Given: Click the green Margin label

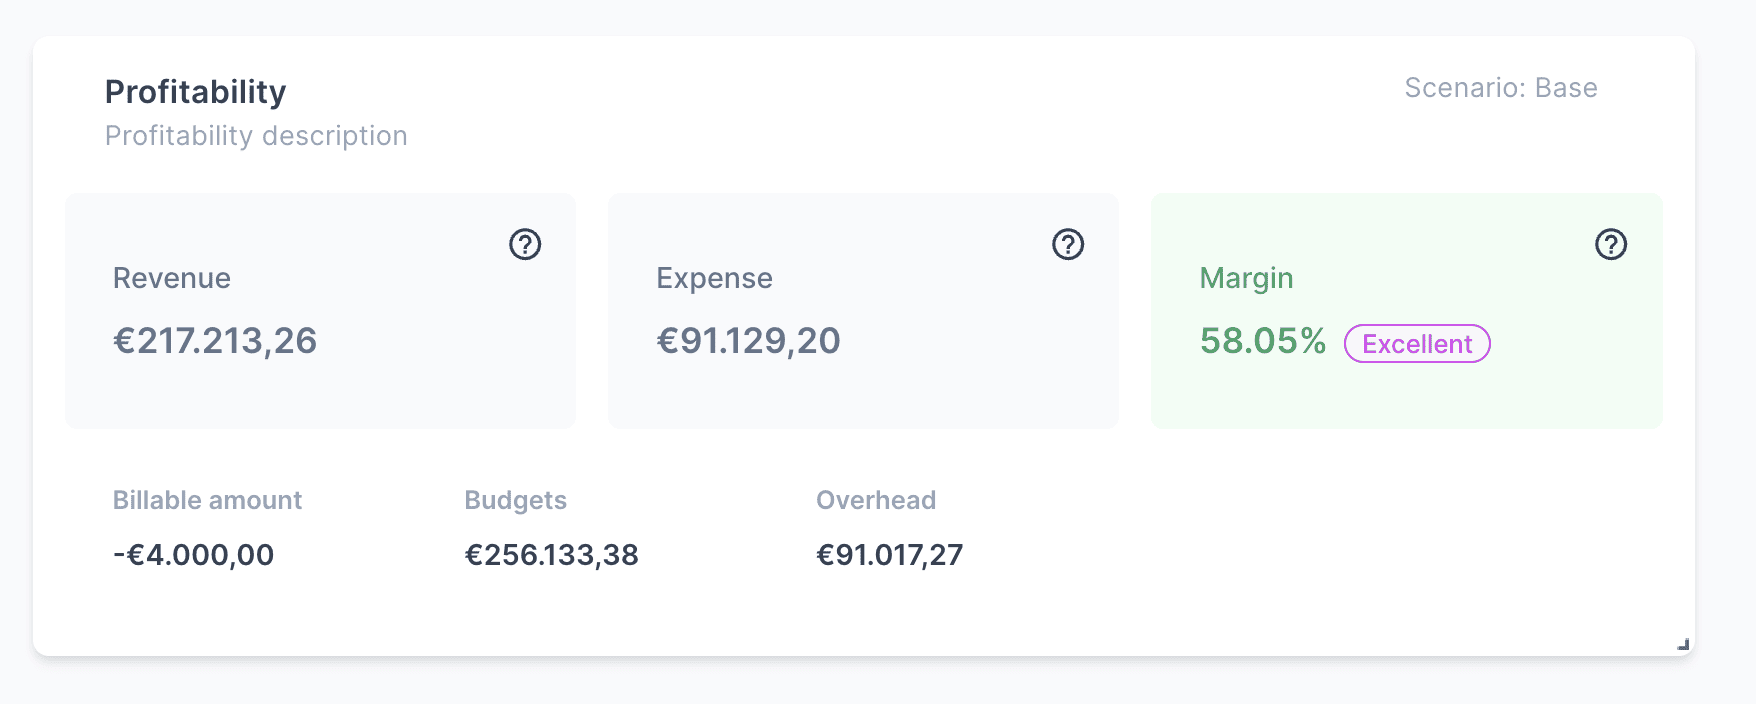Looking at the screenshot, I should click(1246, 278).
